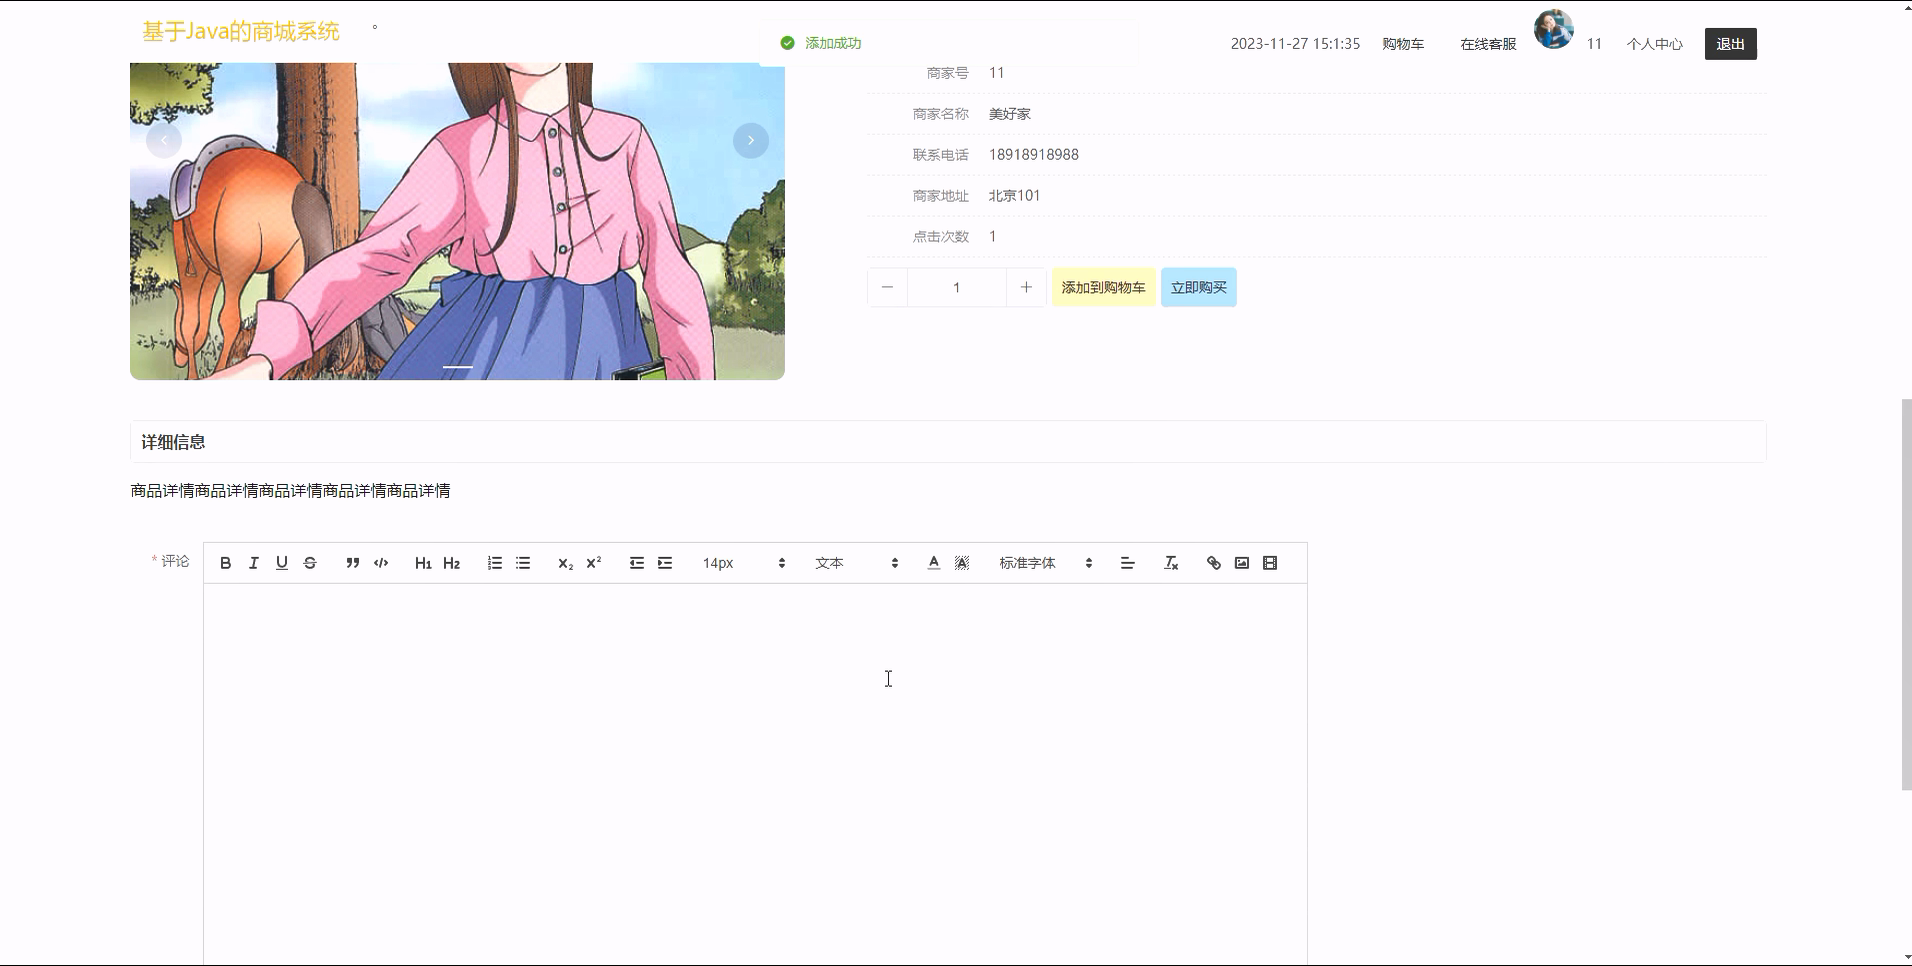Toggle bold formatting in the comment editor
The image size is (1912, 966).
click(x=225, y=562)
